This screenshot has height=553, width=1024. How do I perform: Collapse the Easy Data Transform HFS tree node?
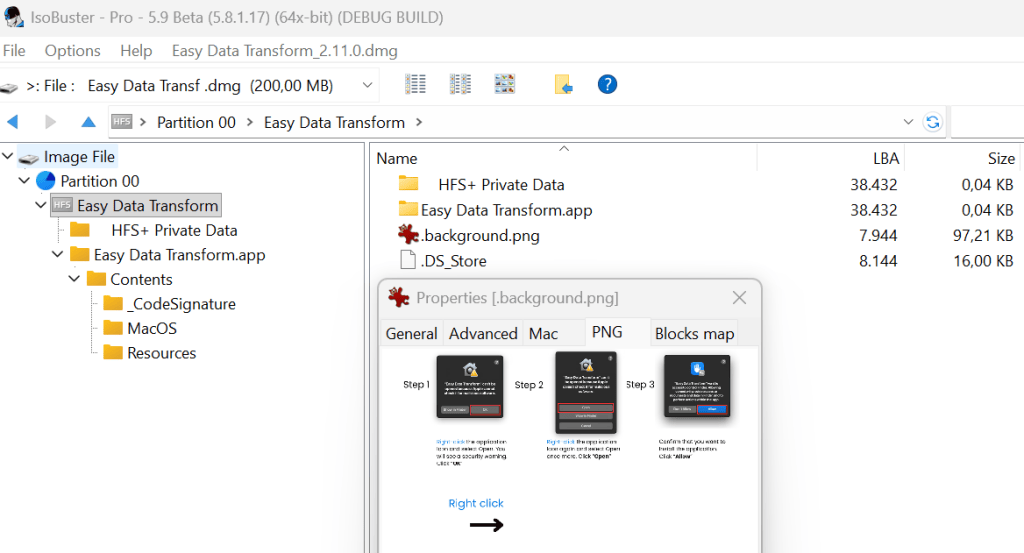pyautogui.click(x=40, y=205)
